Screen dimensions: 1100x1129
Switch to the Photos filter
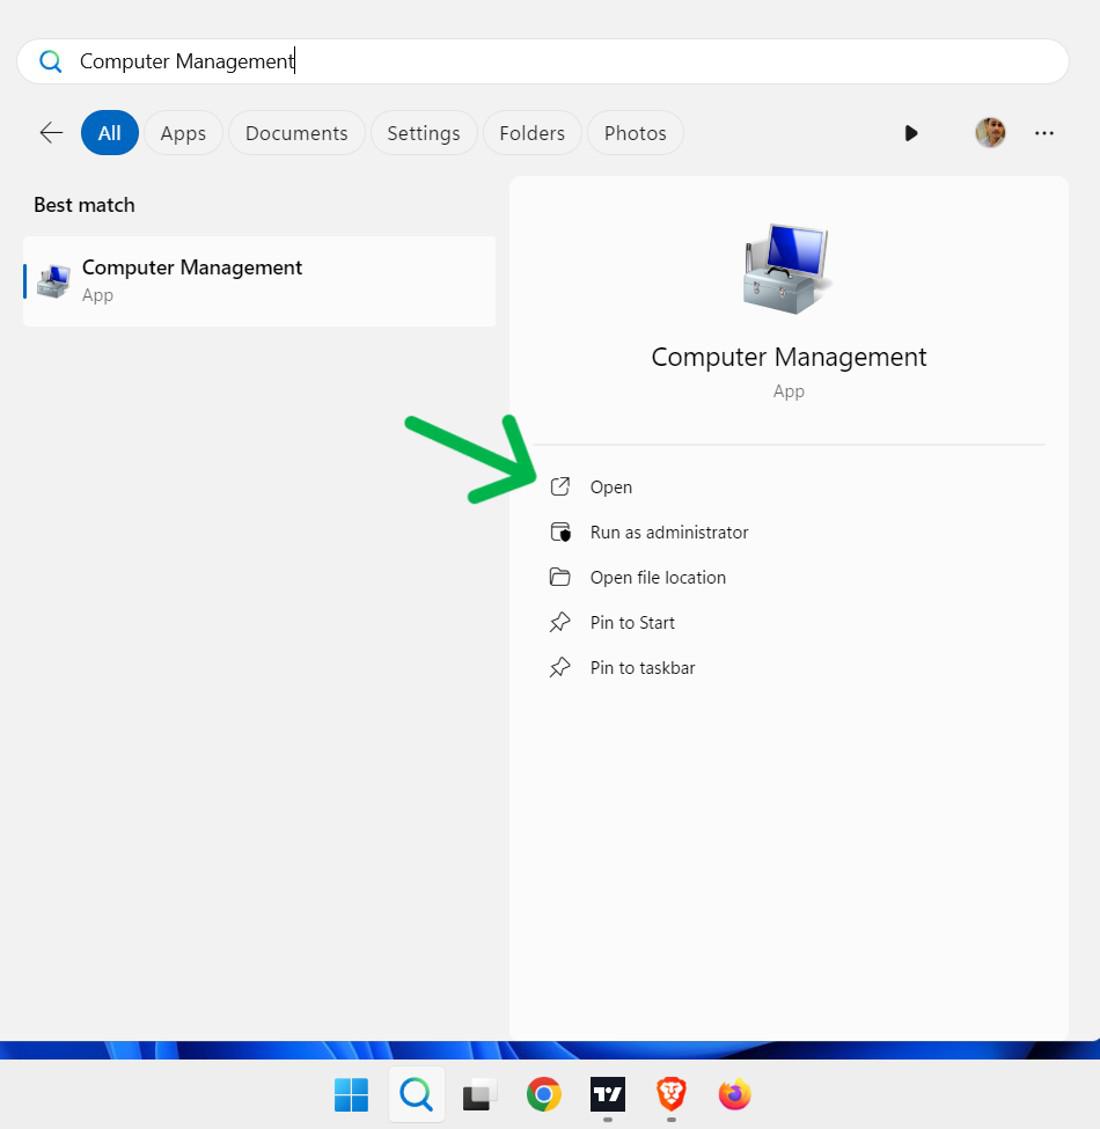(635, 132)
